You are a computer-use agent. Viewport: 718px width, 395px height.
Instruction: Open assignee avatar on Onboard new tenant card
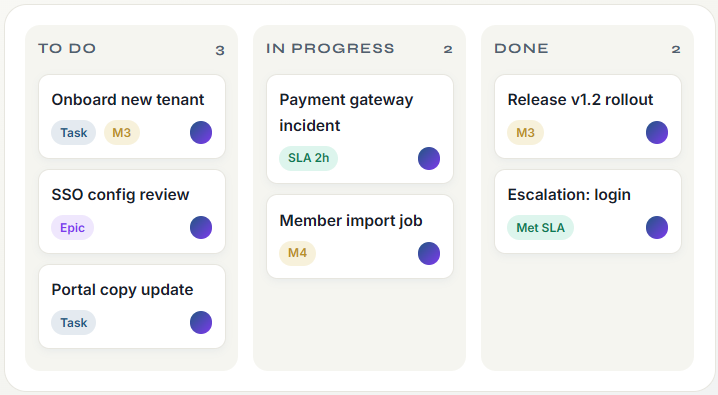(x=201, y=133)
